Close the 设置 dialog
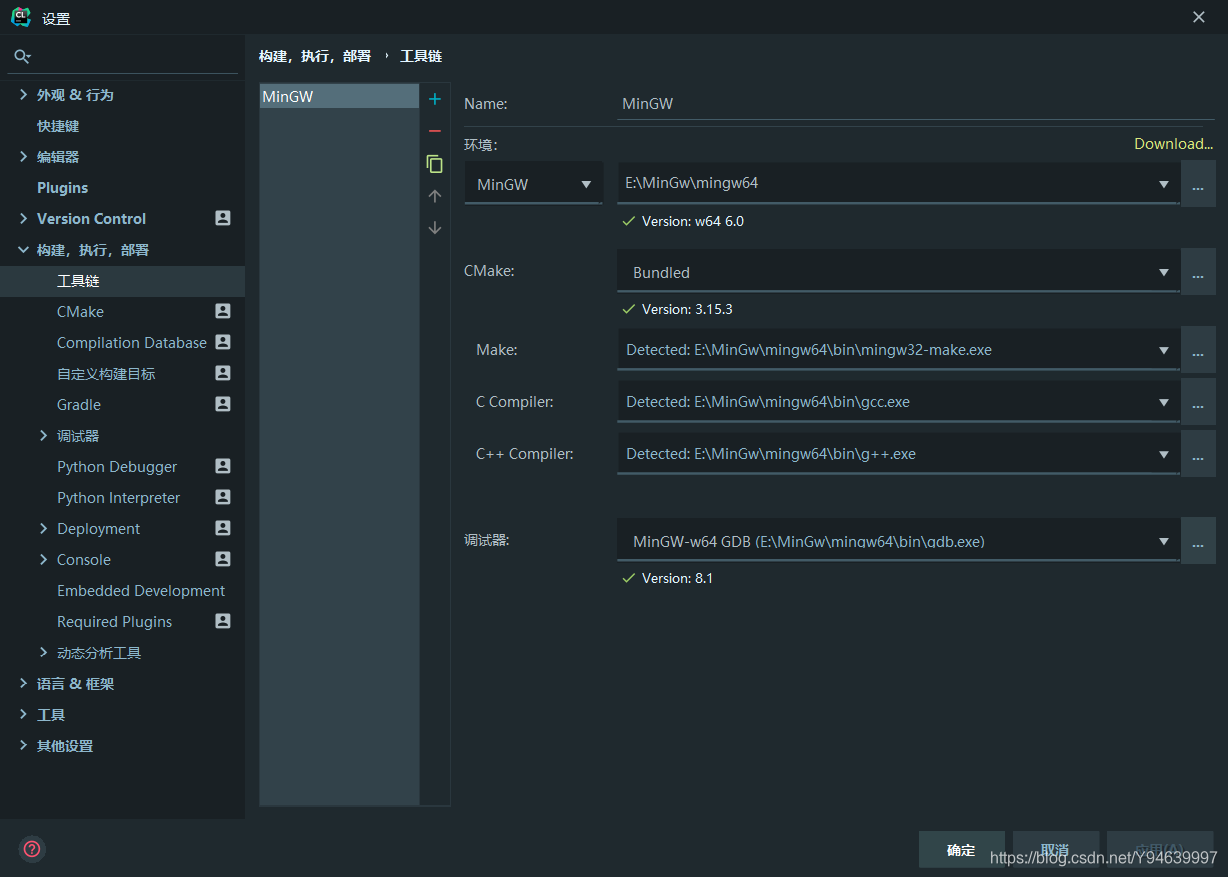The width and height of the screenshot is (1228, 877). click(1199, 17)
